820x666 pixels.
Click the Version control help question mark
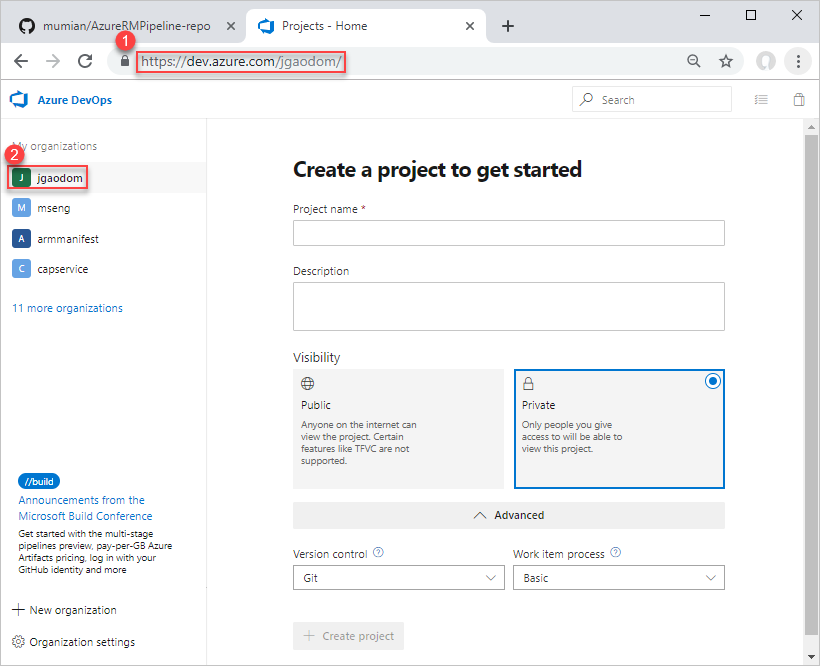(x=378, y=552)
